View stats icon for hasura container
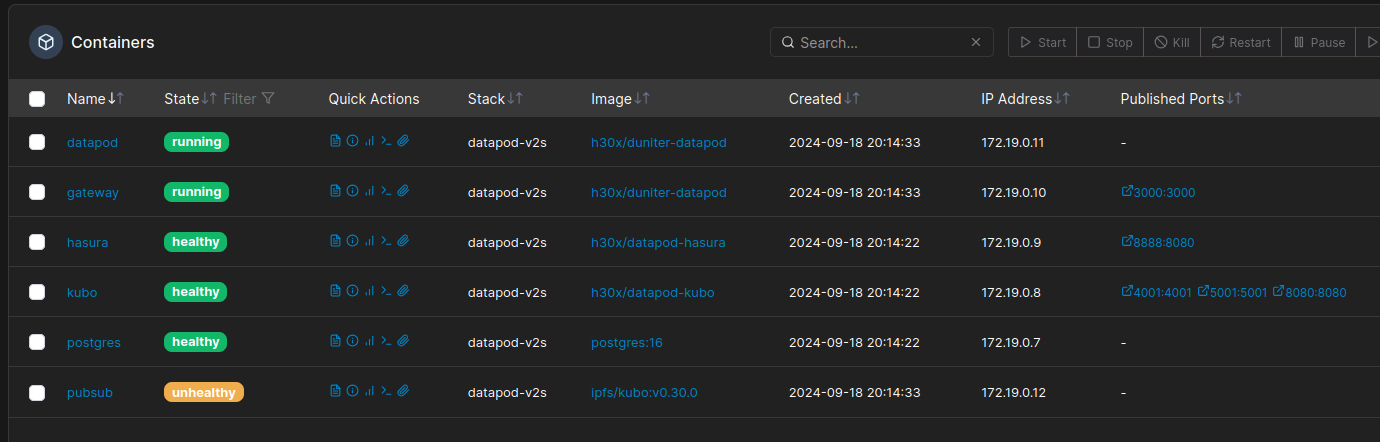 click(369, 241)
